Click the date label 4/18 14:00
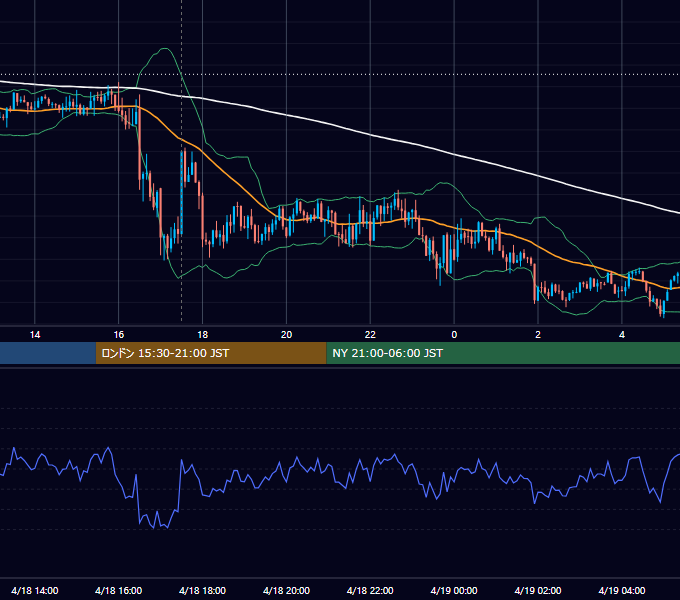The height and width of the screenshot is (600, 680). point(35,590)
